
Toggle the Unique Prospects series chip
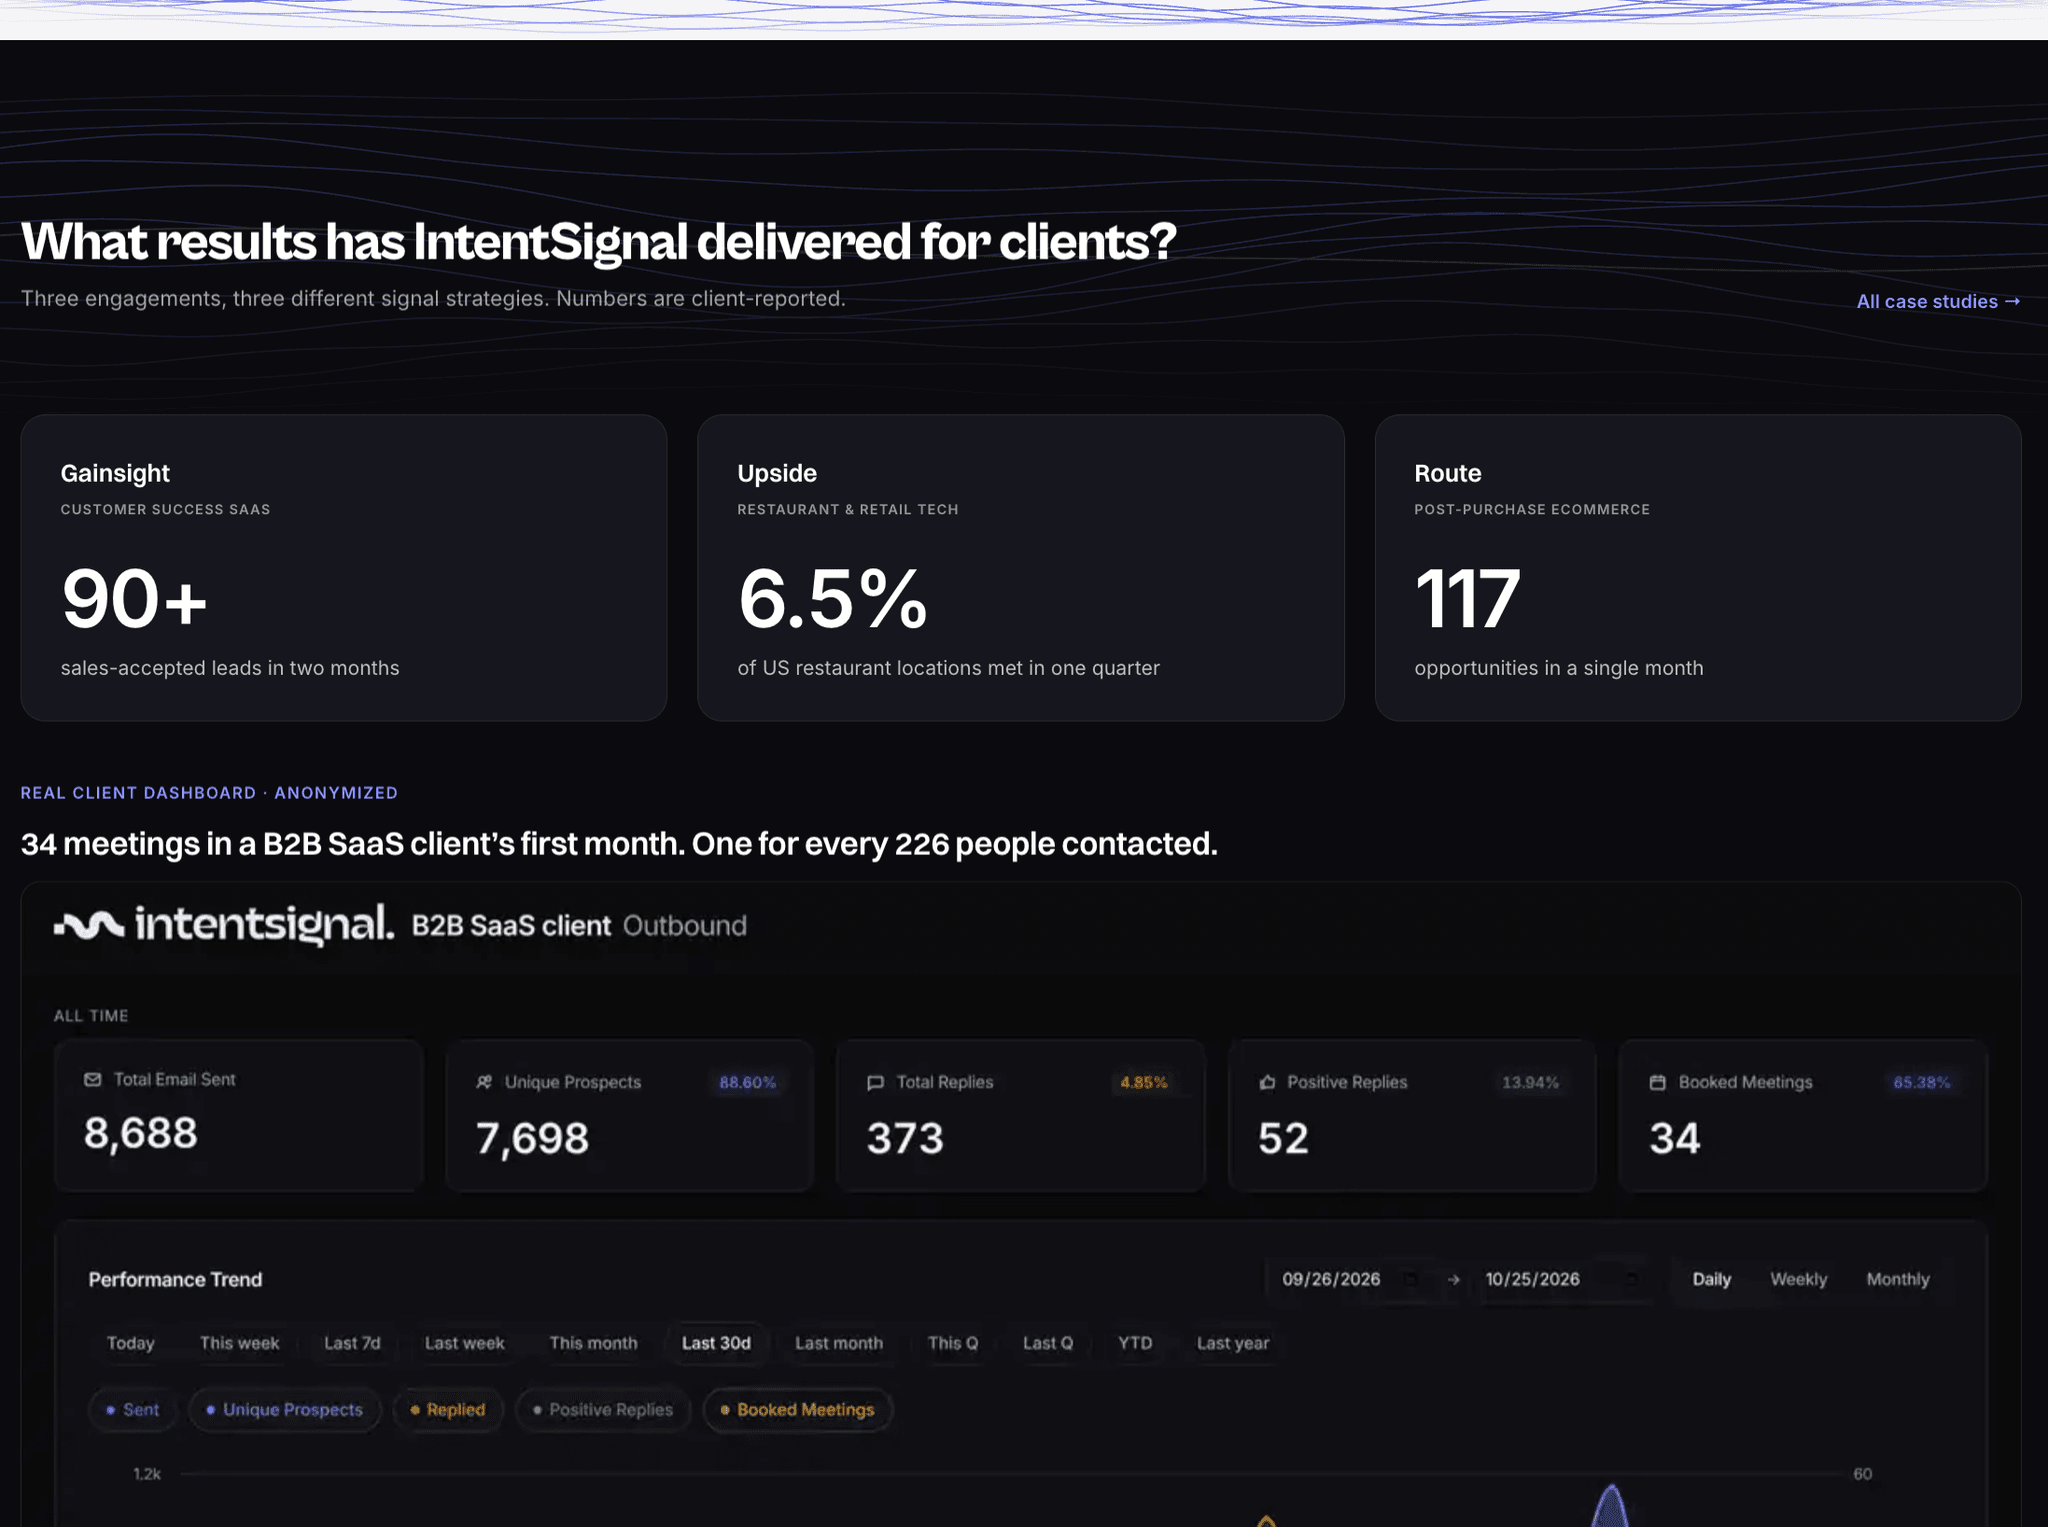coord(285,1410)
